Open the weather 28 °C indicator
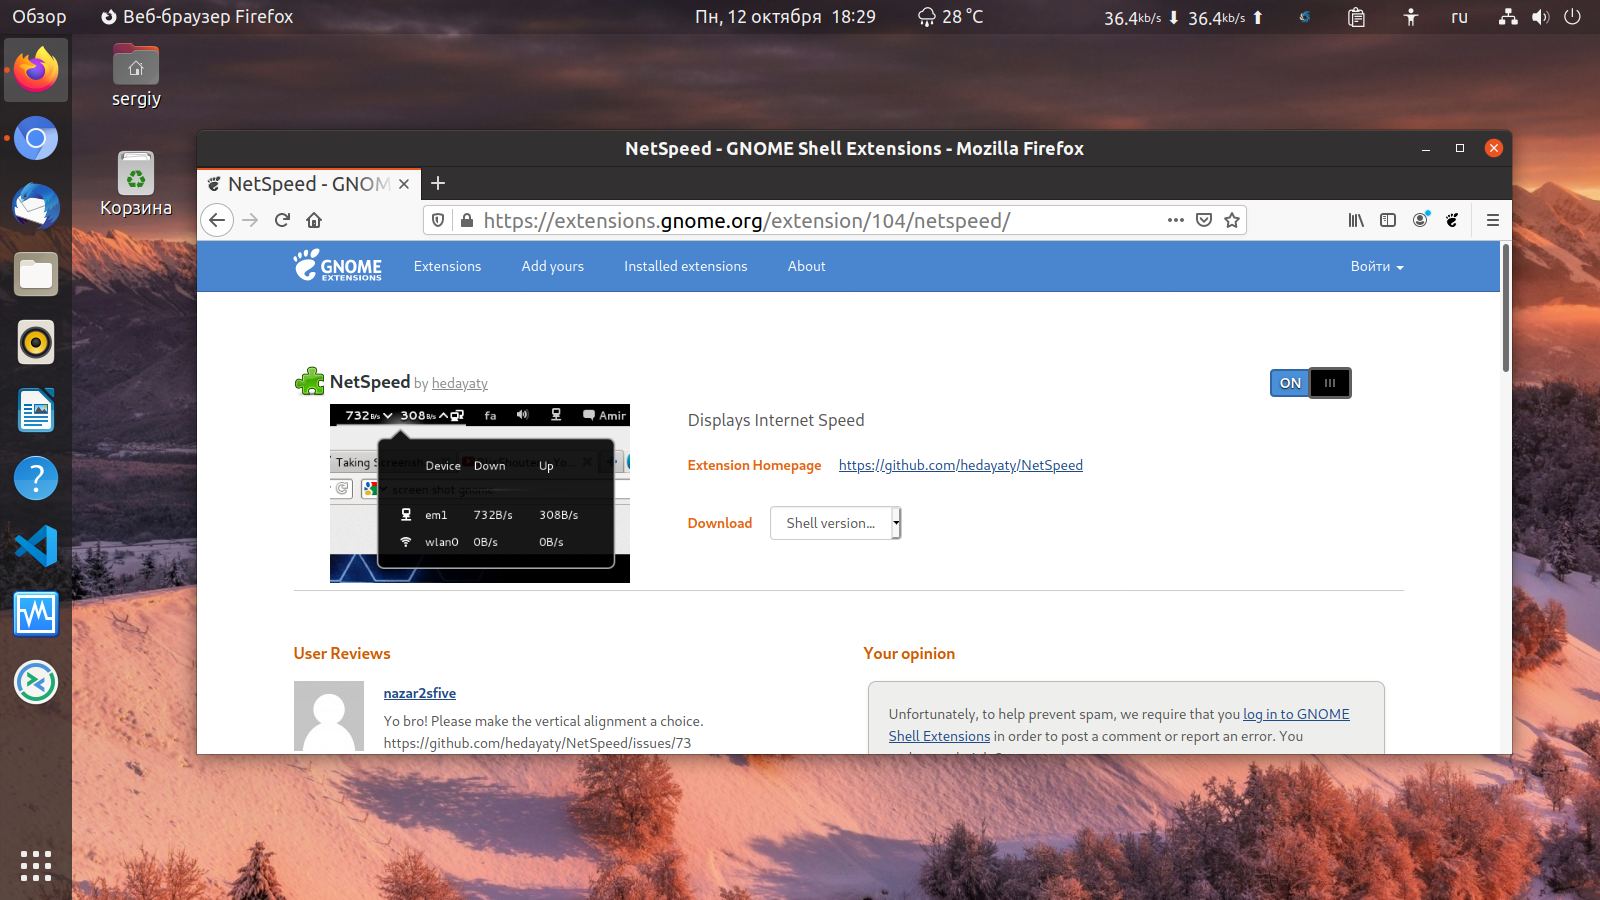This screenshot has height=900, width=1600. pyautogui.click(x=950, y=17)
